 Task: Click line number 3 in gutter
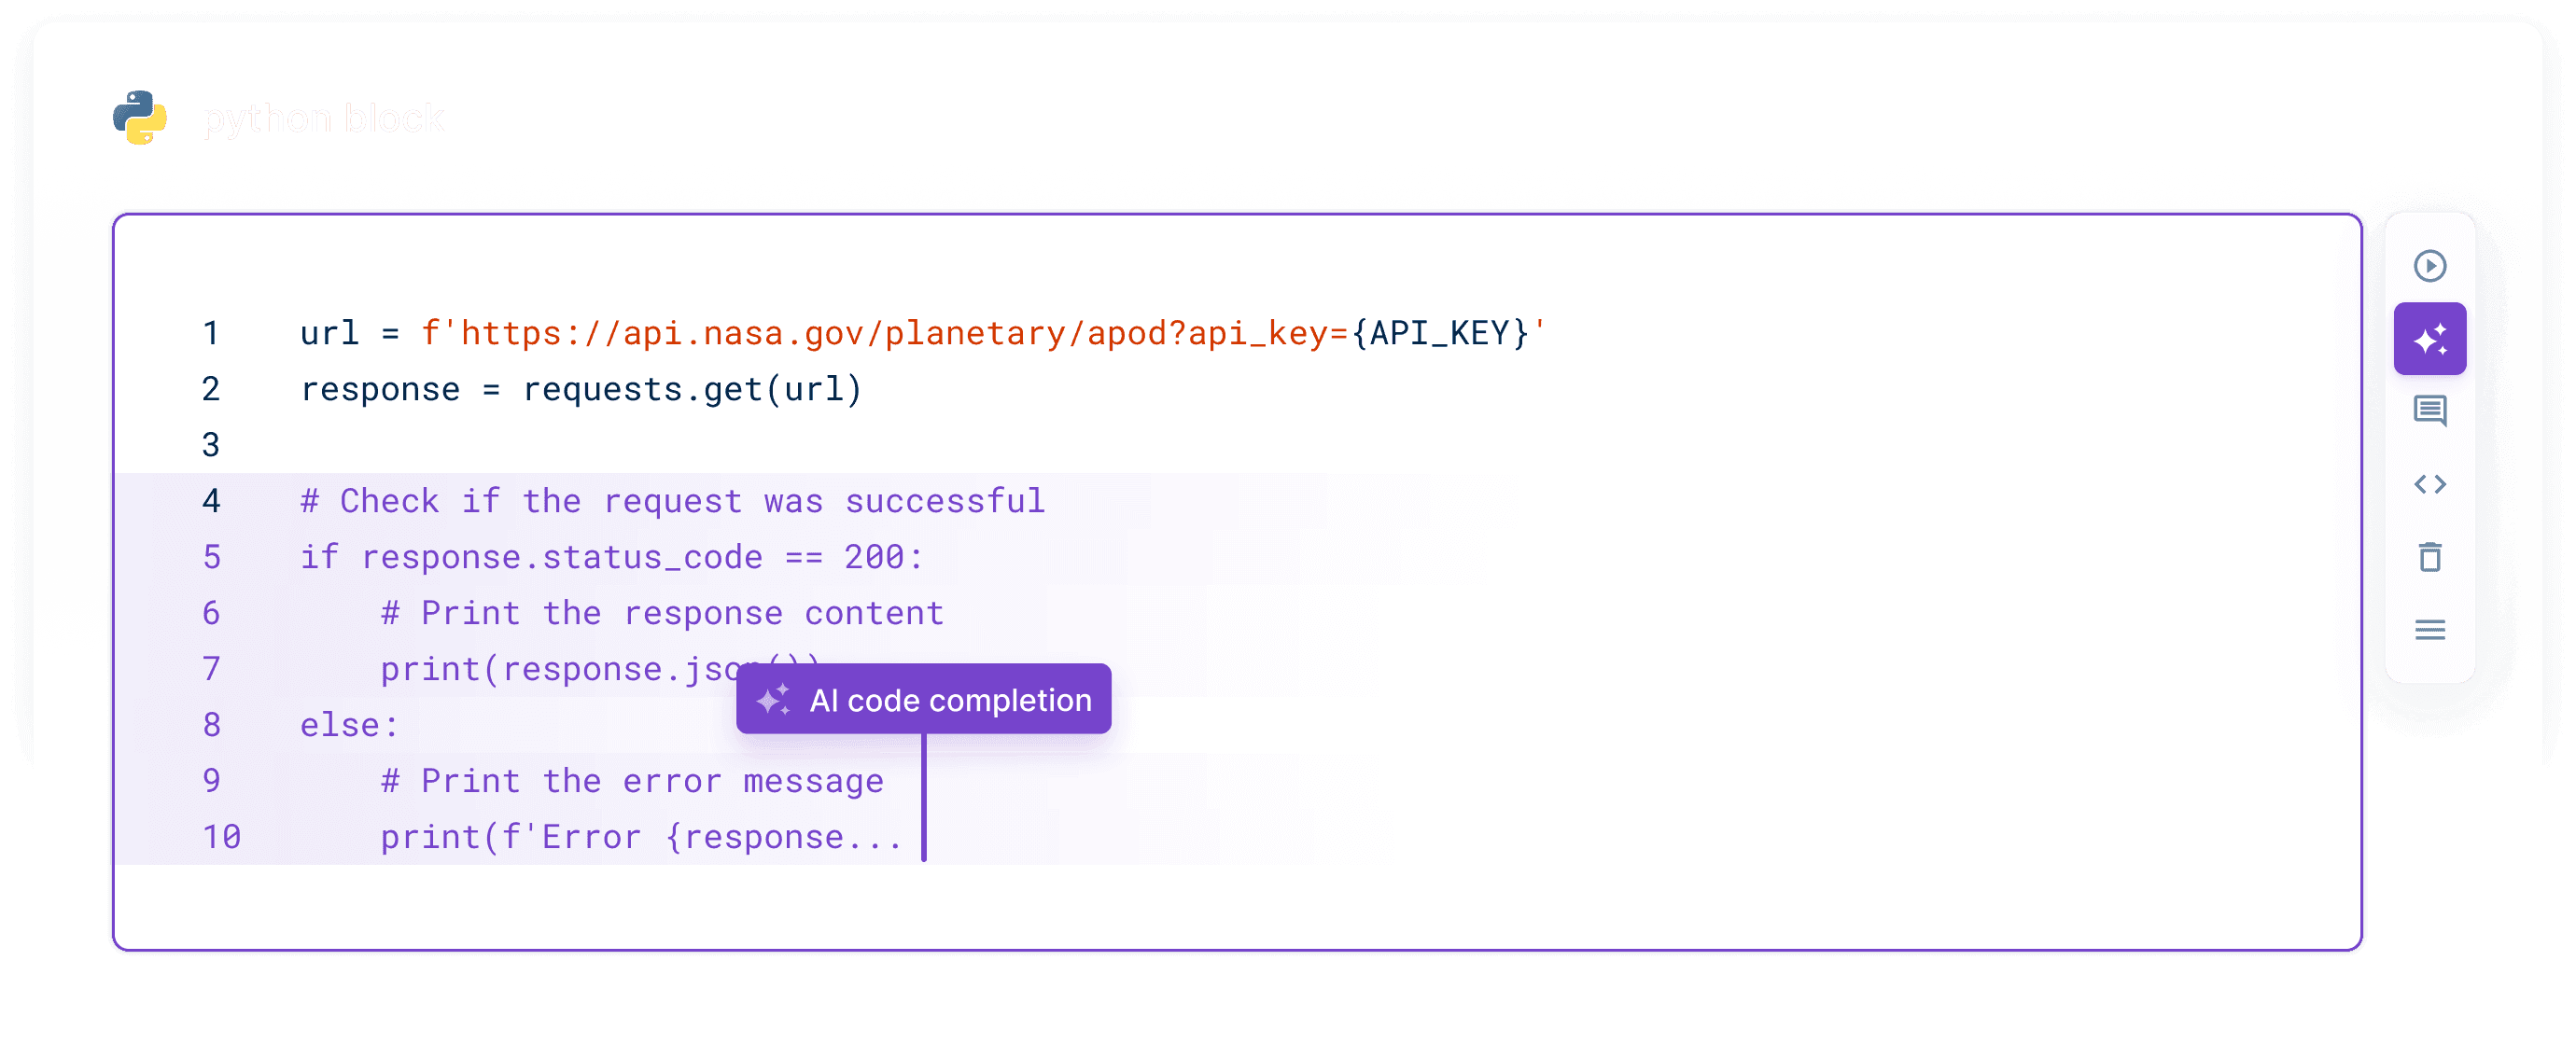coord(211,445)
